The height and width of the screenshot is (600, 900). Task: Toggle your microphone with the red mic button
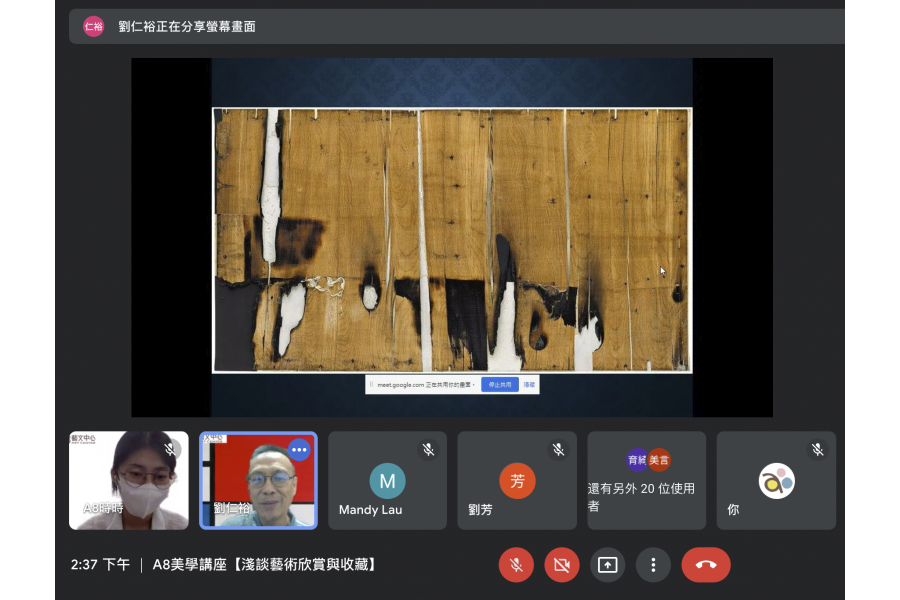pos(516,565)
